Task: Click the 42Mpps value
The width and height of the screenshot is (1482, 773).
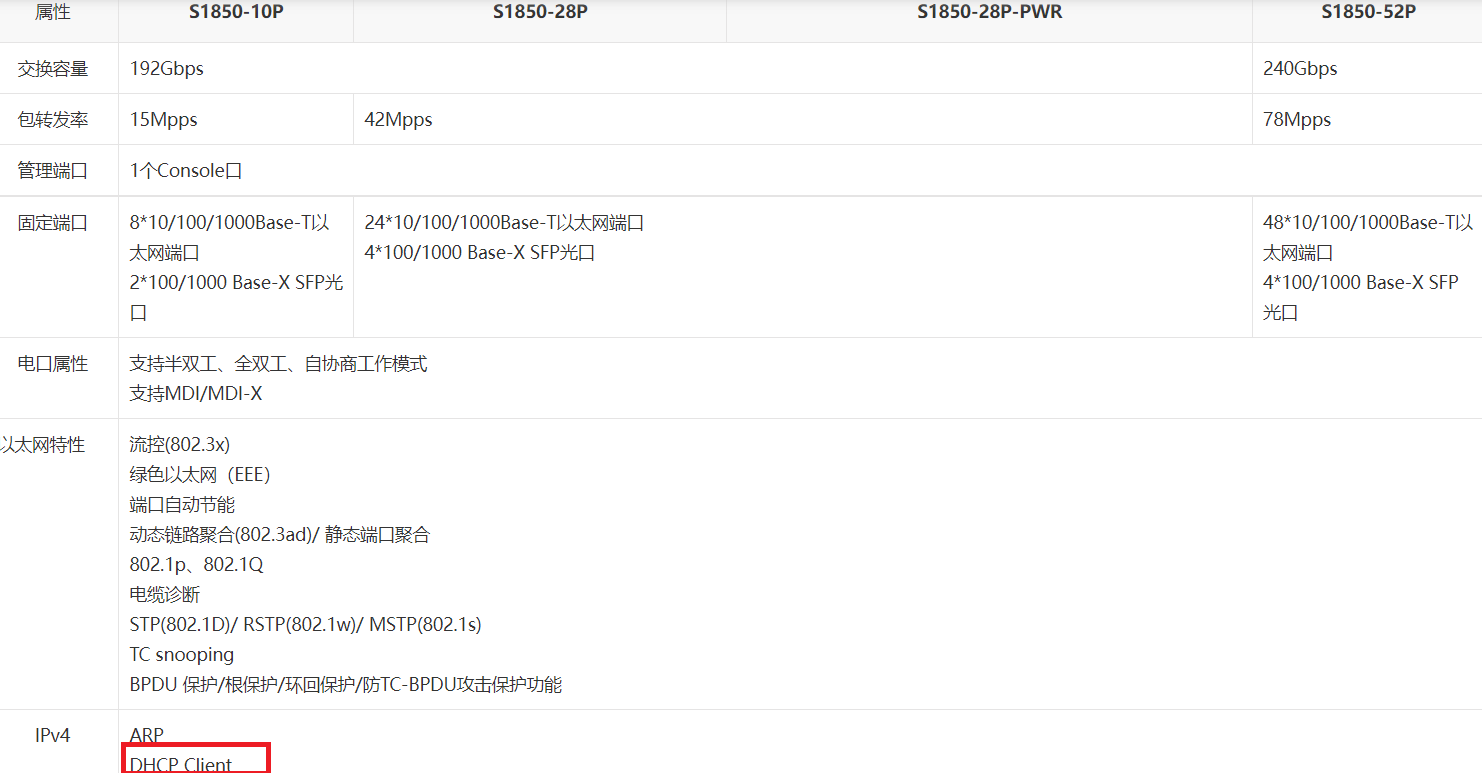Action: coord(398,120)
